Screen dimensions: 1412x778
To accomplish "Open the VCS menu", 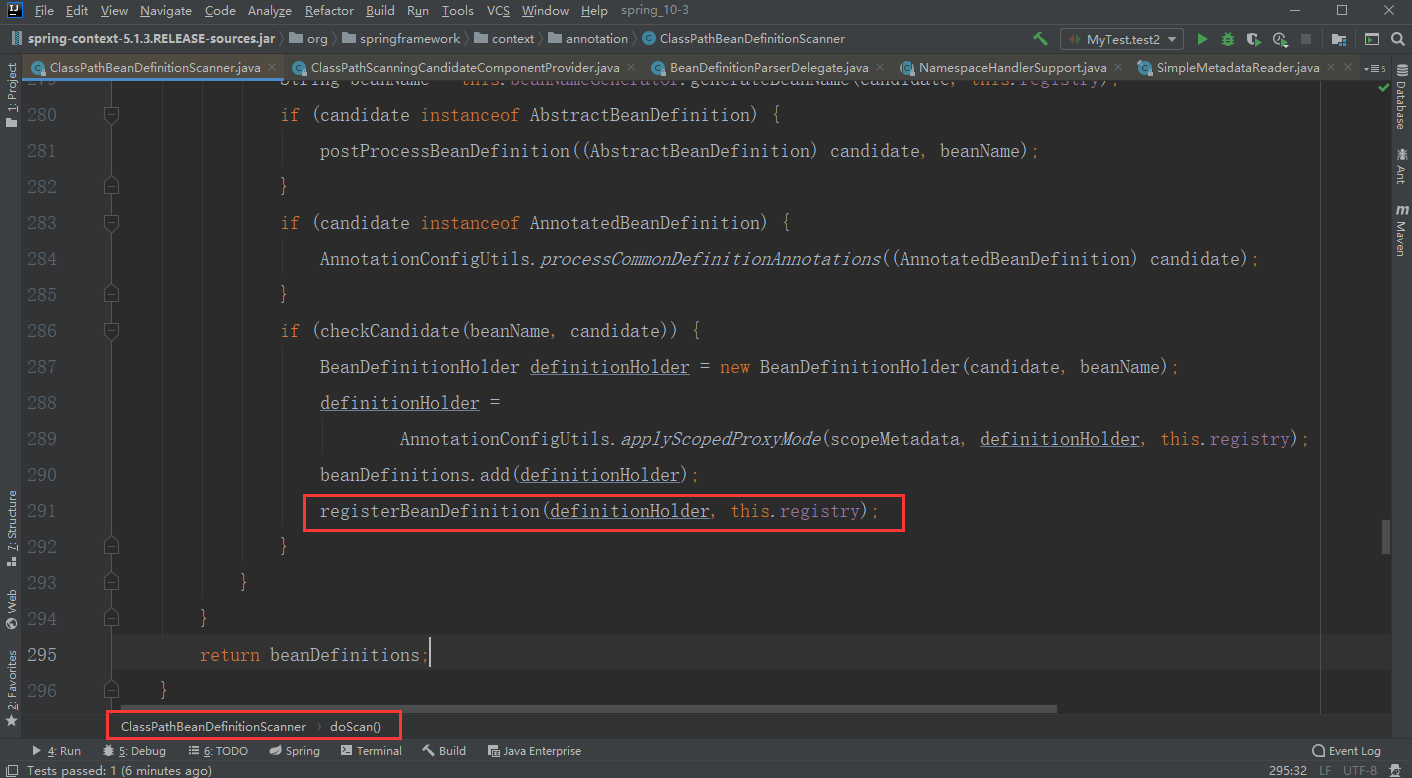I will [x=498, y=11].
